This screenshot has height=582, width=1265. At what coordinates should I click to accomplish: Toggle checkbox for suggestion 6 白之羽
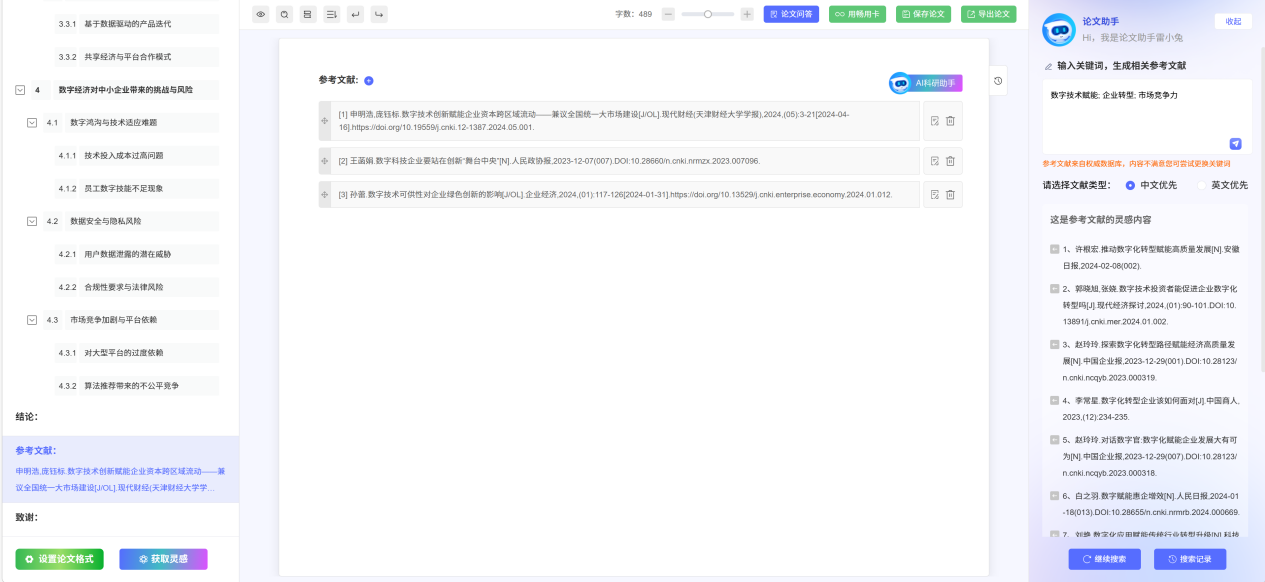1054,495
